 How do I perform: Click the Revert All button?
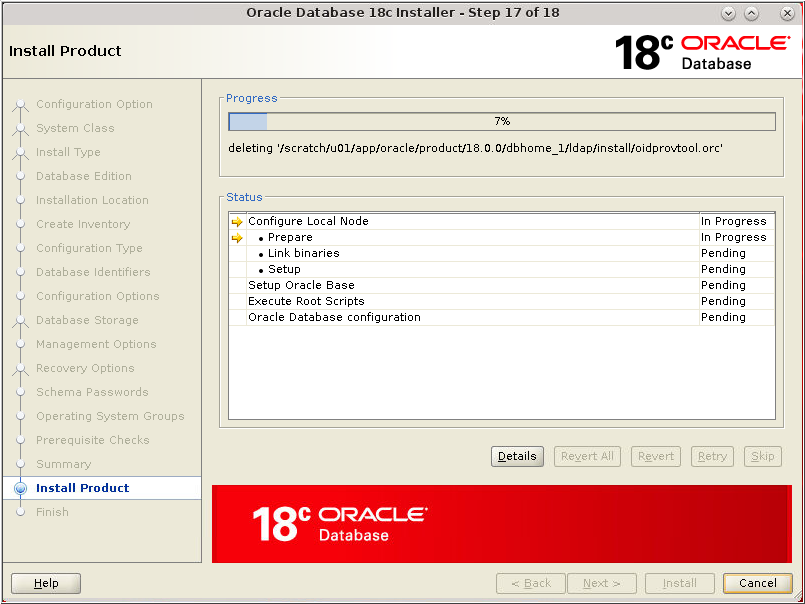pyautogui.click(x=587, y=456)
